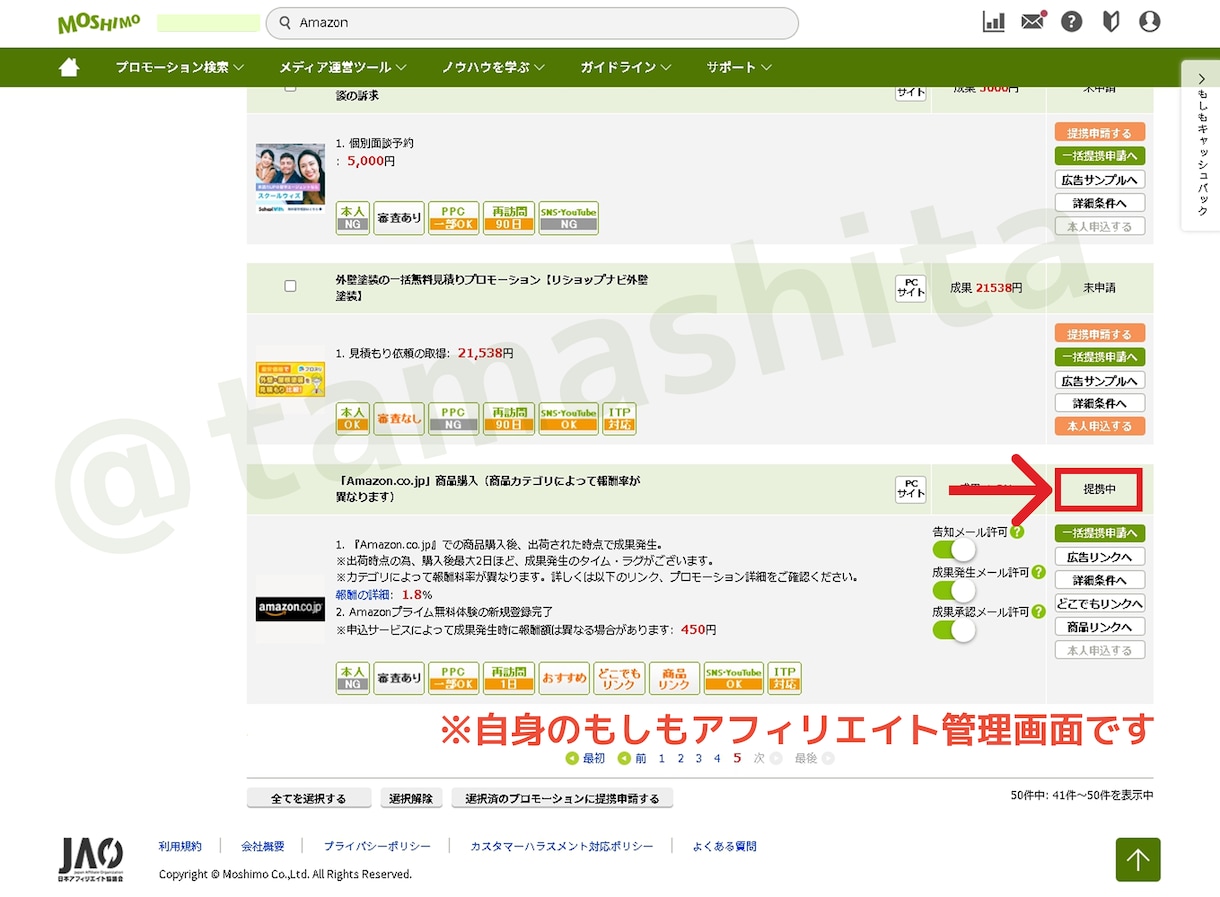Click the 商品リンク badge in Amazon promotion
The image size is (1220, 897).
(674, 678)
